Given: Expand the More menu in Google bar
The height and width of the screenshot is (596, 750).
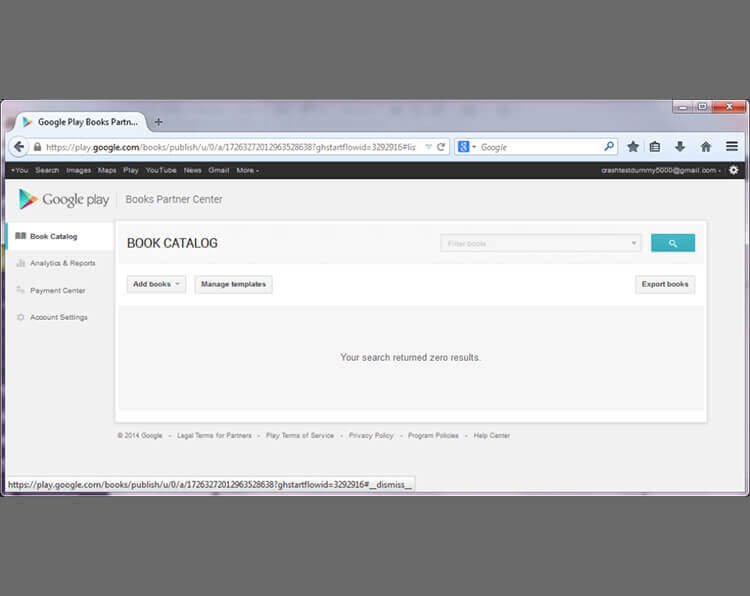Looking at the screenshot, I should point(247,170).
